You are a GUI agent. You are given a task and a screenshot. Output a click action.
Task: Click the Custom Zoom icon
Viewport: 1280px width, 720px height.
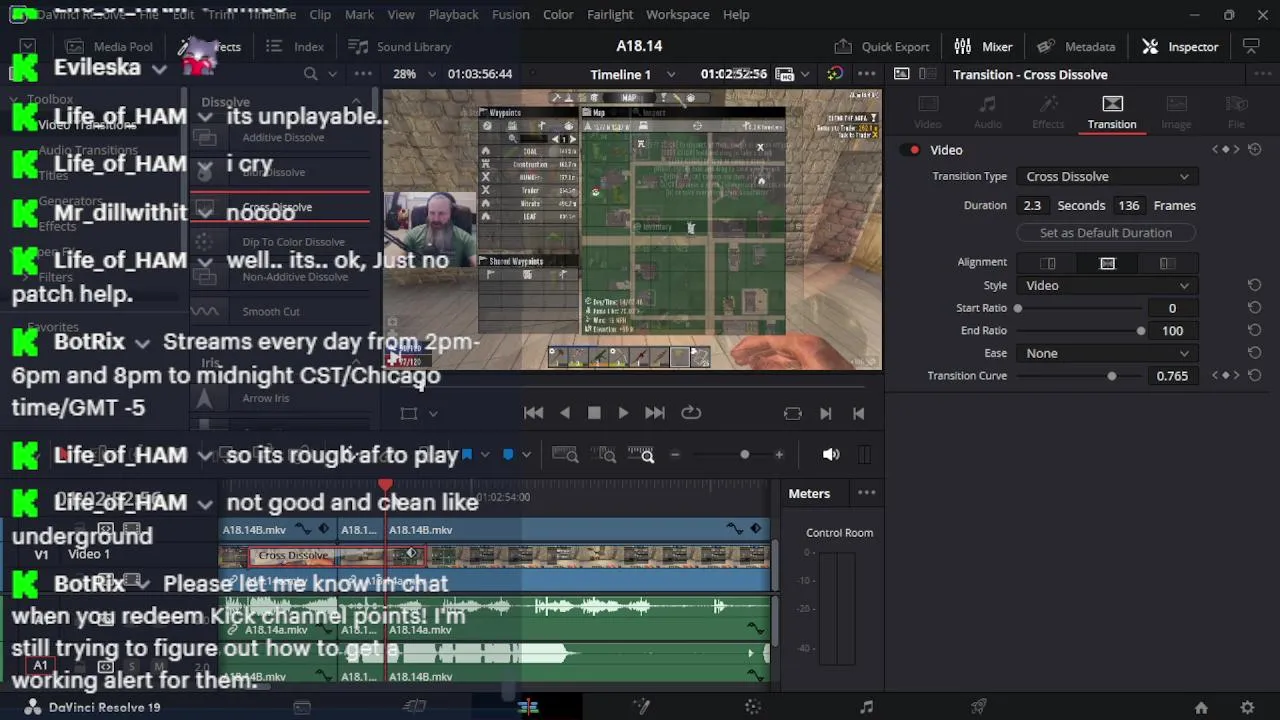coord(641,455)
